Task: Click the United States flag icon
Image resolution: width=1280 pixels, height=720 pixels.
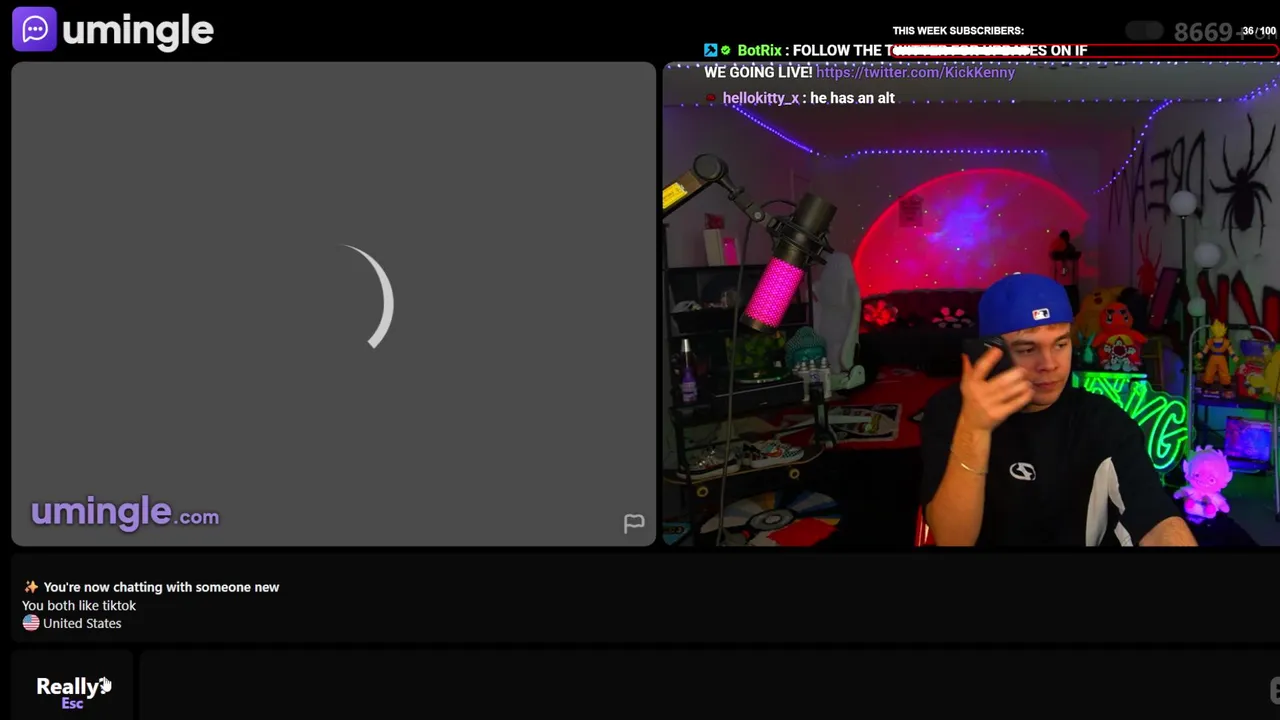Action: click(31, 623)
